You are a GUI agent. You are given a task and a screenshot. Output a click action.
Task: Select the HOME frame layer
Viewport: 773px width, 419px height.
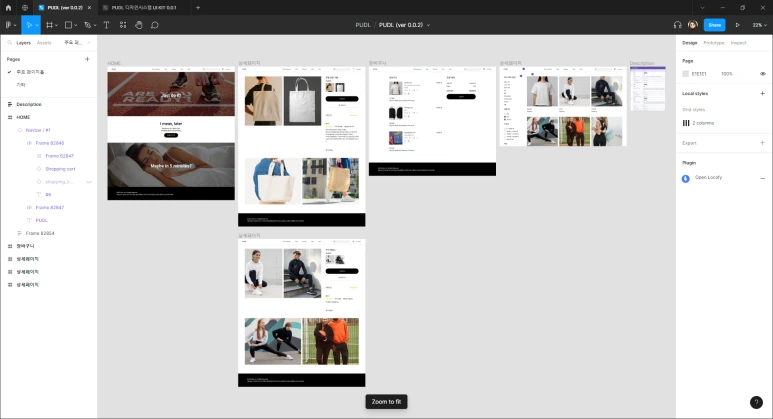pyautogui.click(x=23, y=117)
